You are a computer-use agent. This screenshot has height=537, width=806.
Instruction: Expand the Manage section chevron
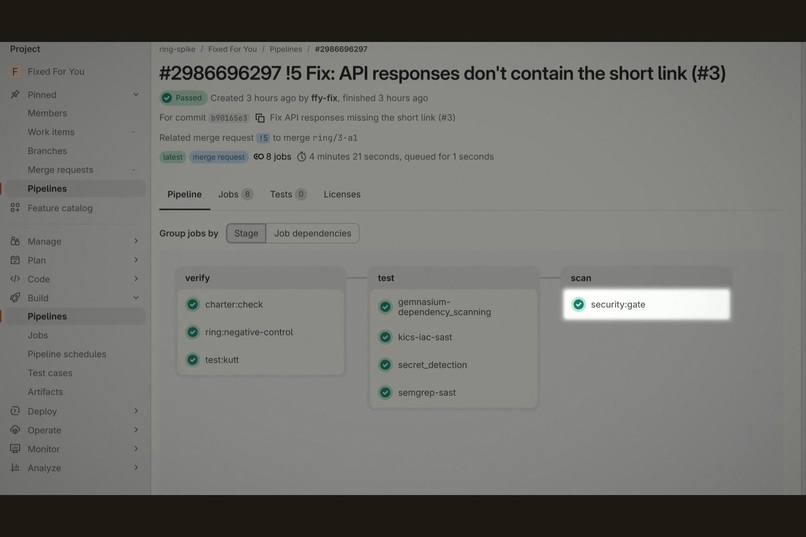click(x=136, y=241)
